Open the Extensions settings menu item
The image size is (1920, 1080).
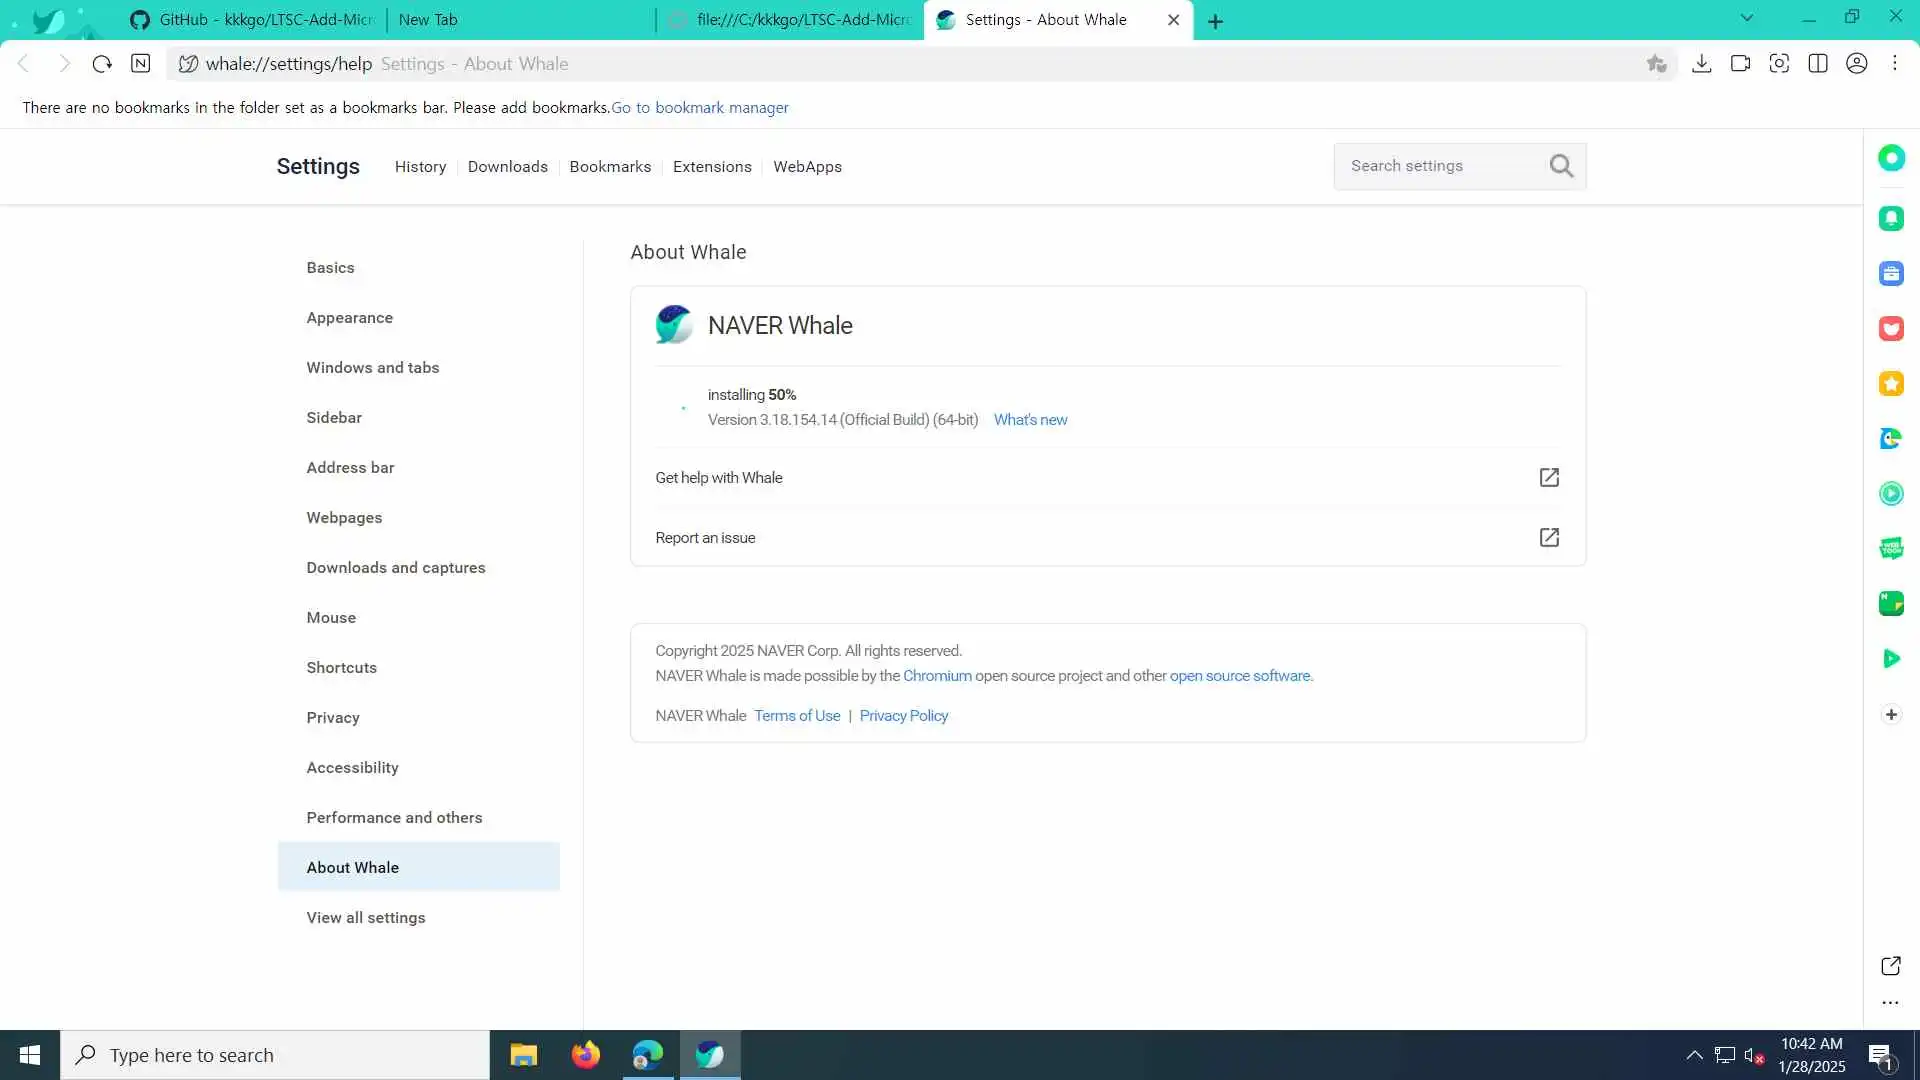click(x=712, y=167)
